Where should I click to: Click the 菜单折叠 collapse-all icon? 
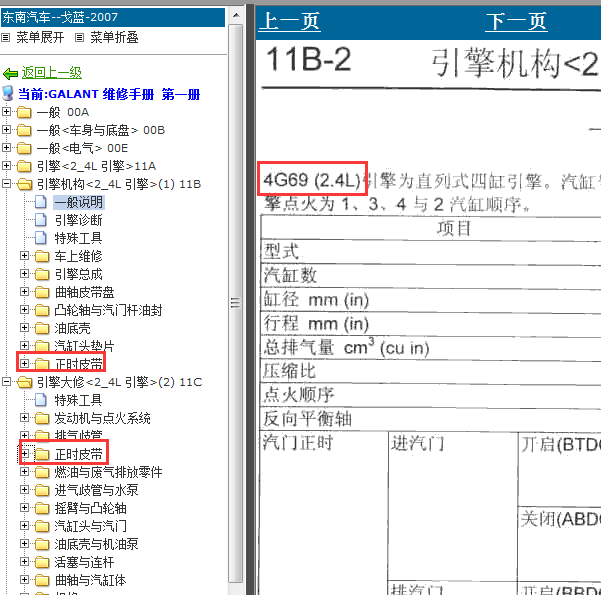click(x=79, y=38)
